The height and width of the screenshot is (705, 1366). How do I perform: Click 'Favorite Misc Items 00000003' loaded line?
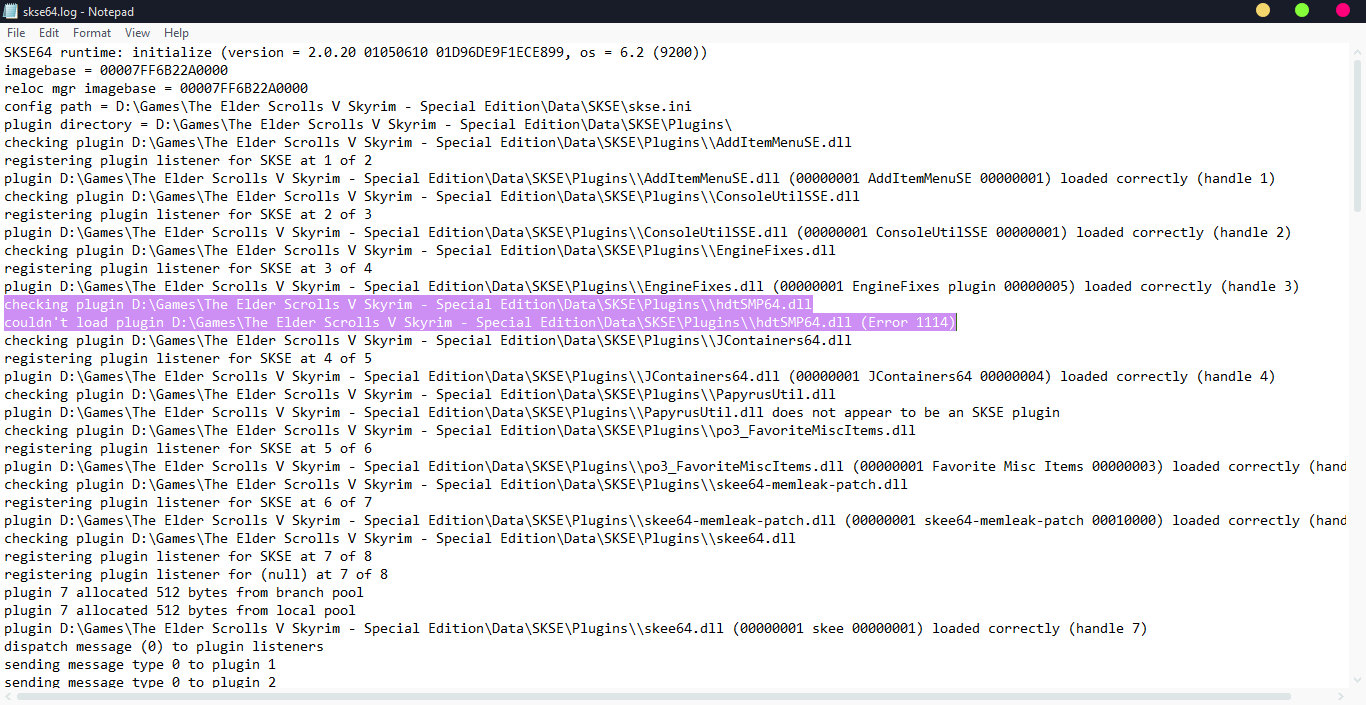tap(676, 466)
